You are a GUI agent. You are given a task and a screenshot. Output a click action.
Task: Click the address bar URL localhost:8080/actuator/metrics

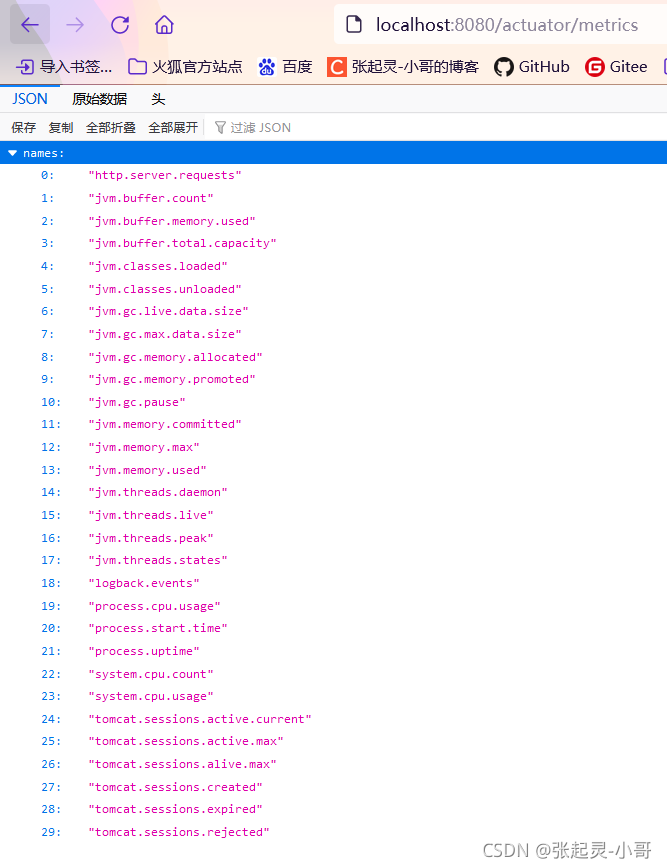[506, 24]
